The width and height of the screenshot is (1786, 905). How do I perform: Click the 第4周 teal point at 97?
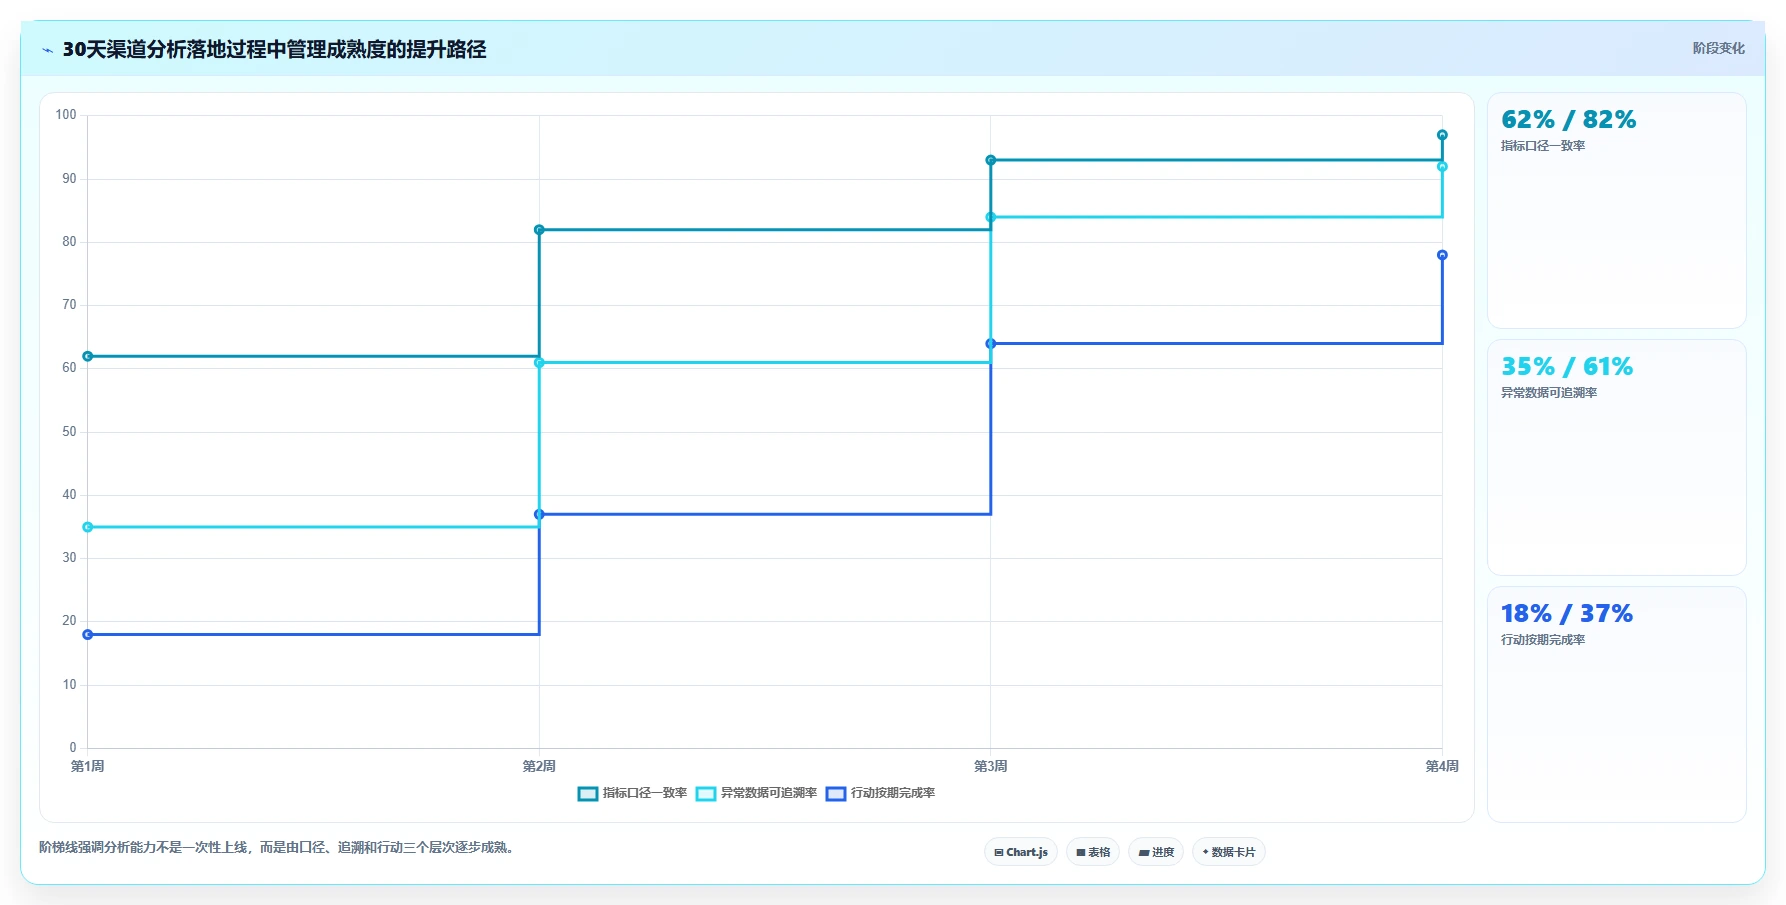[1442, 135]
